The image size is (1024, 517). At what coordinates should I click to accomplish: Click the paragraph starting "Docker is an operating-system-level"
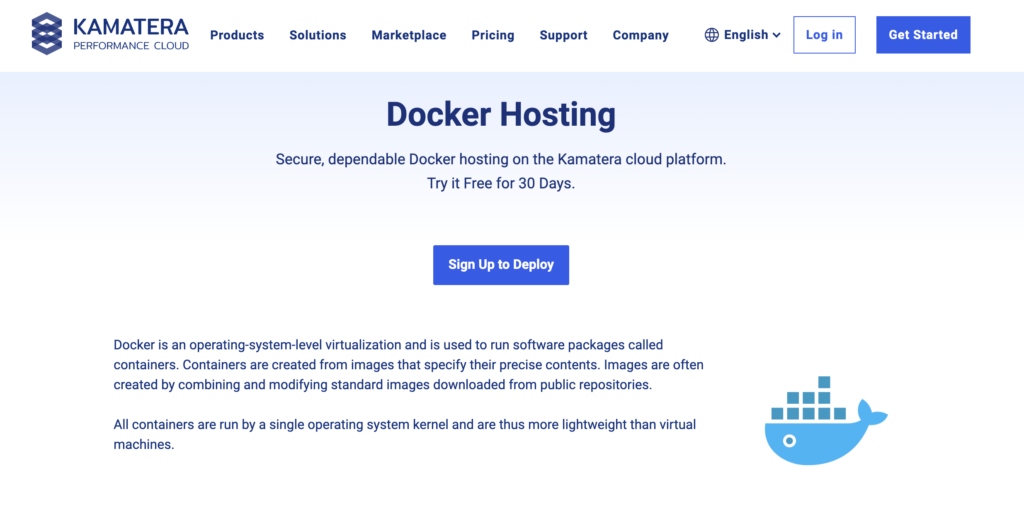pyautogui.click(x=408, y=364)
